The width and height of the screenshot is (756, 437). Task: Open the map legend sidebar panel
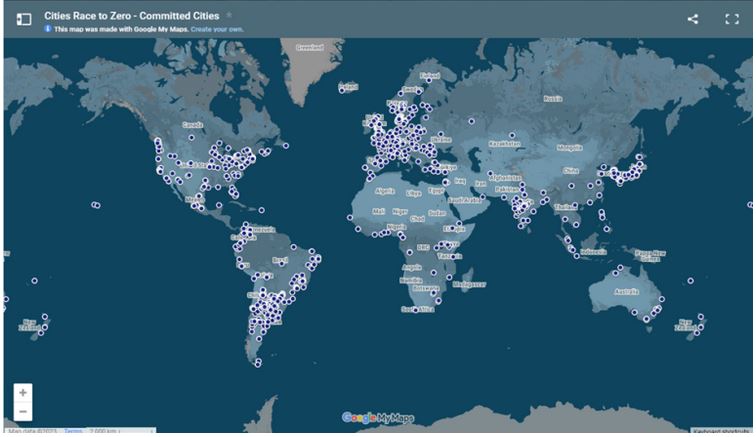pyautogui.click(x=24, y=18)
